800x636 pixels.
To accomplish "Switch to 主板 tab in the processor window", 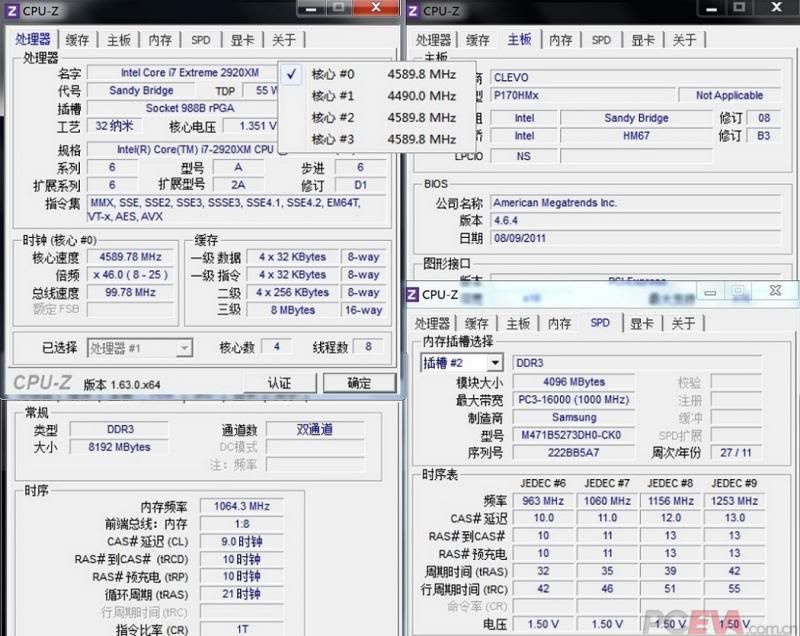I will click(119, 40).
